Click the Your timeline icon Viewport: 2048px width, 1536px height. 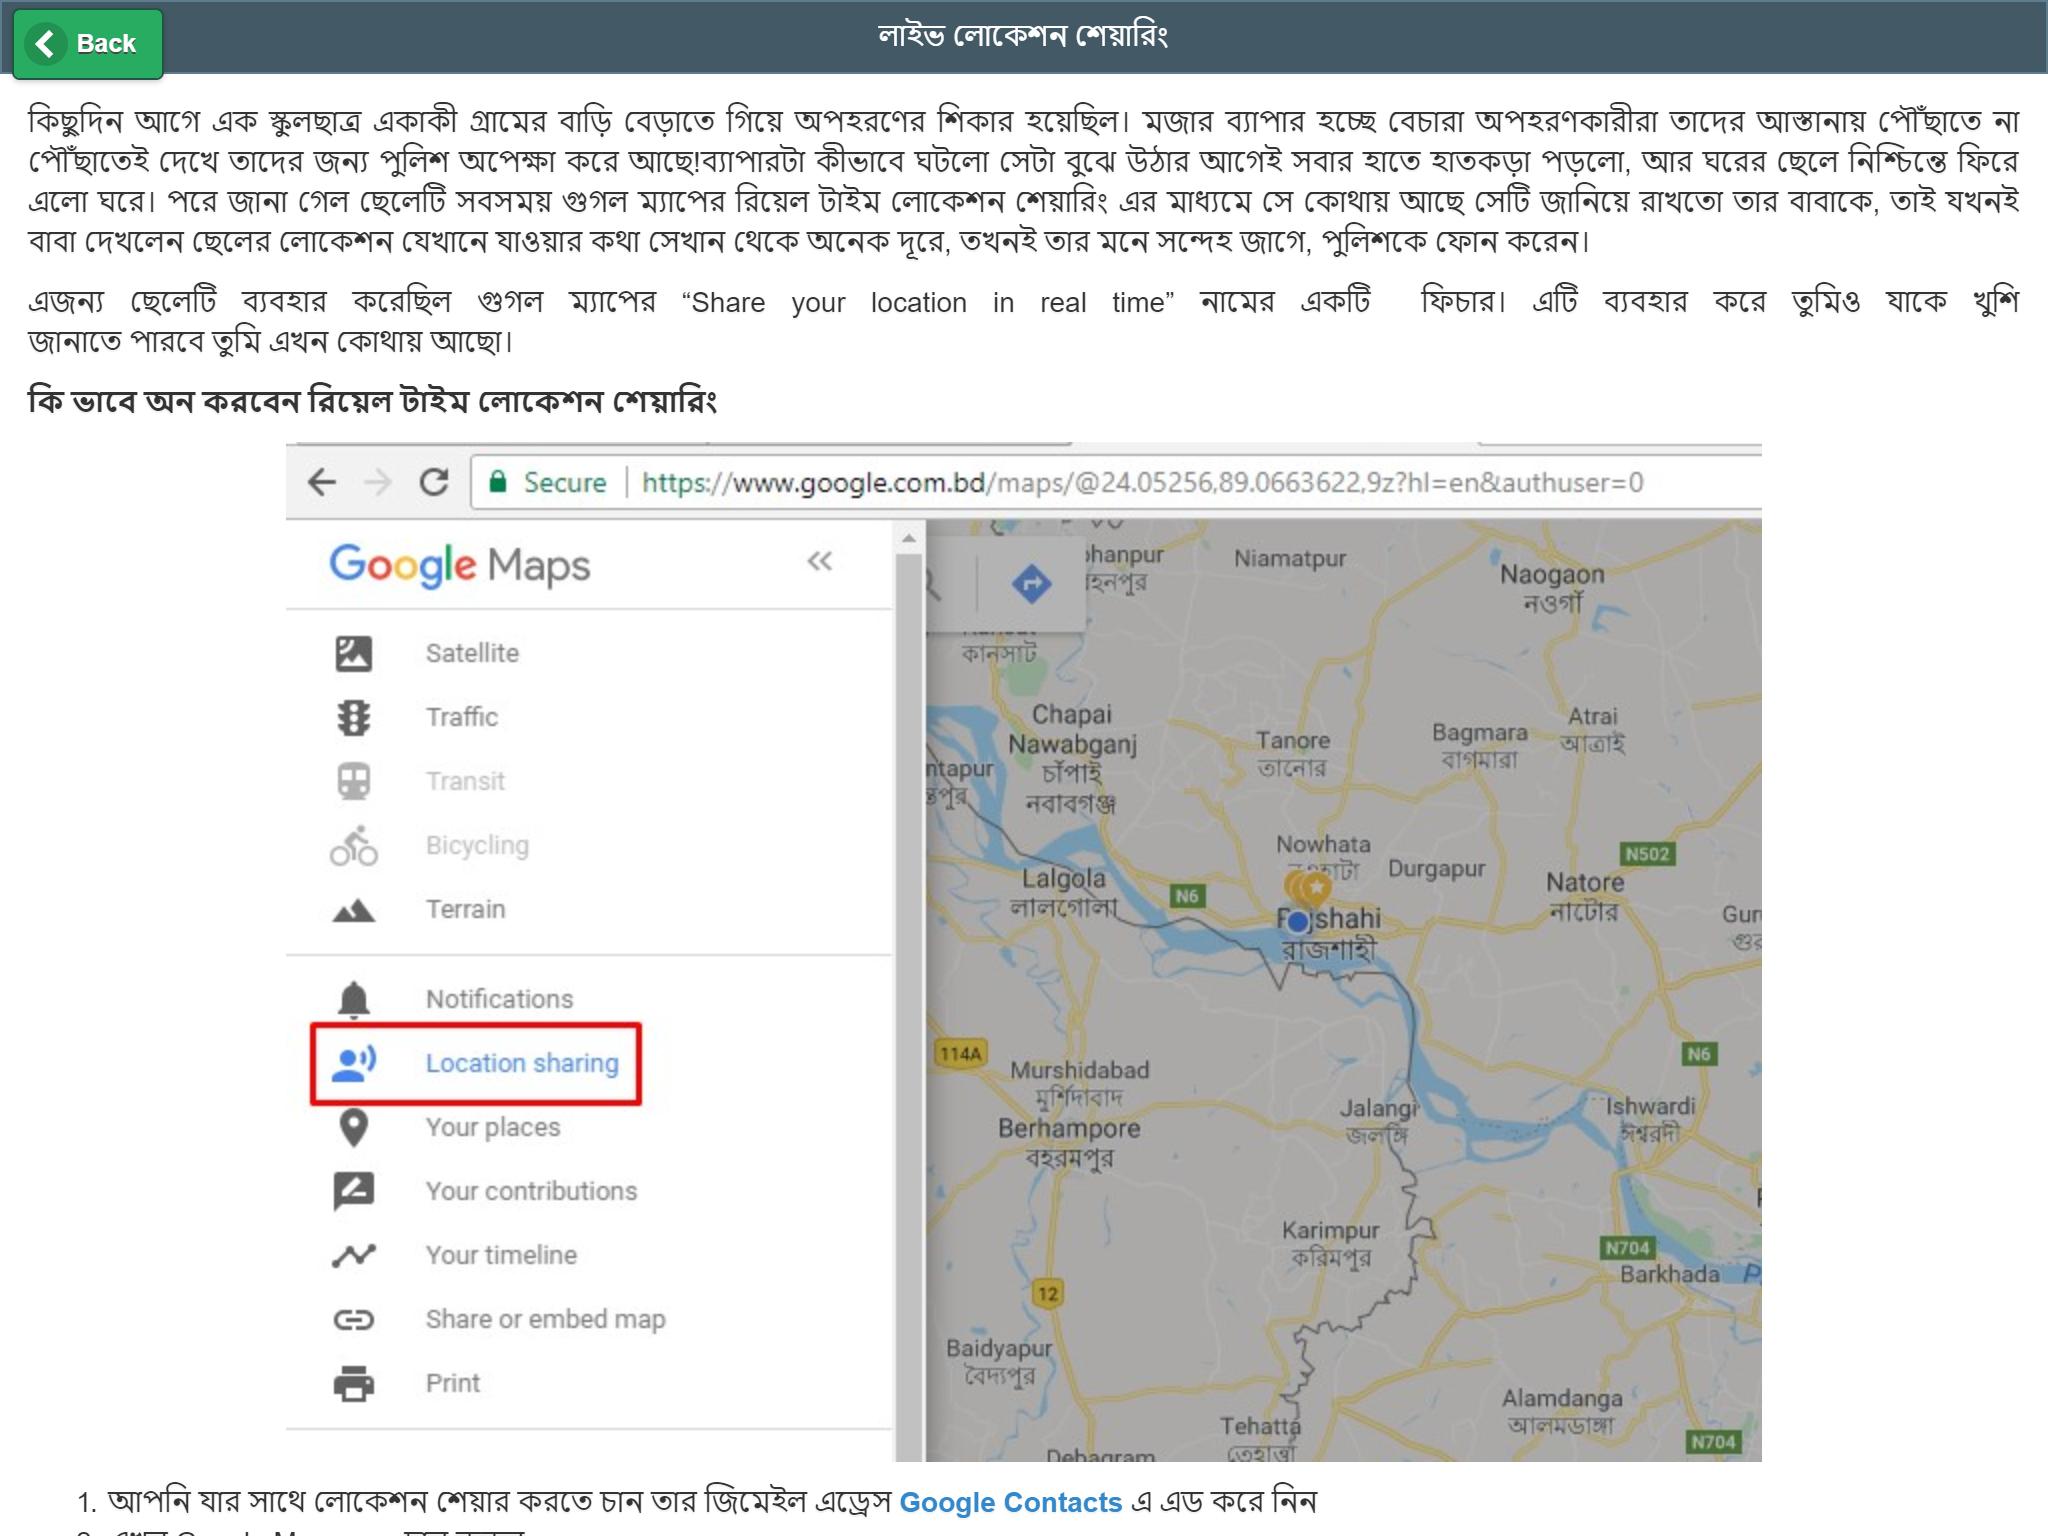(353, 1255)
